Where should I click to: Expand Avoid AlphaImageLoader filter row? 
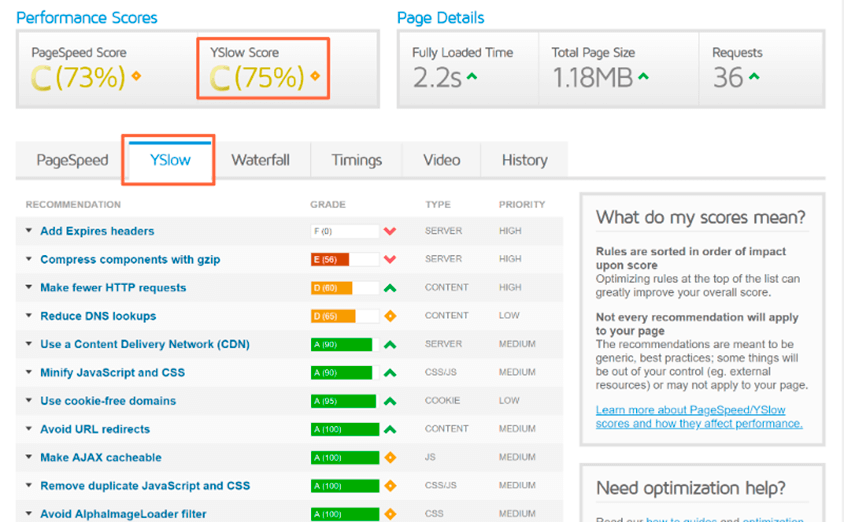pos(29,513)
